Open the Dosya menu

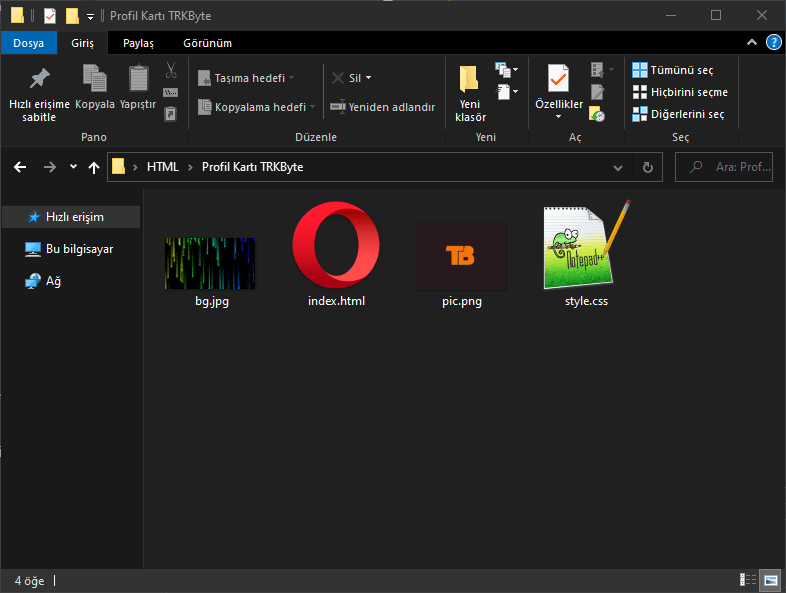(29, 43)
